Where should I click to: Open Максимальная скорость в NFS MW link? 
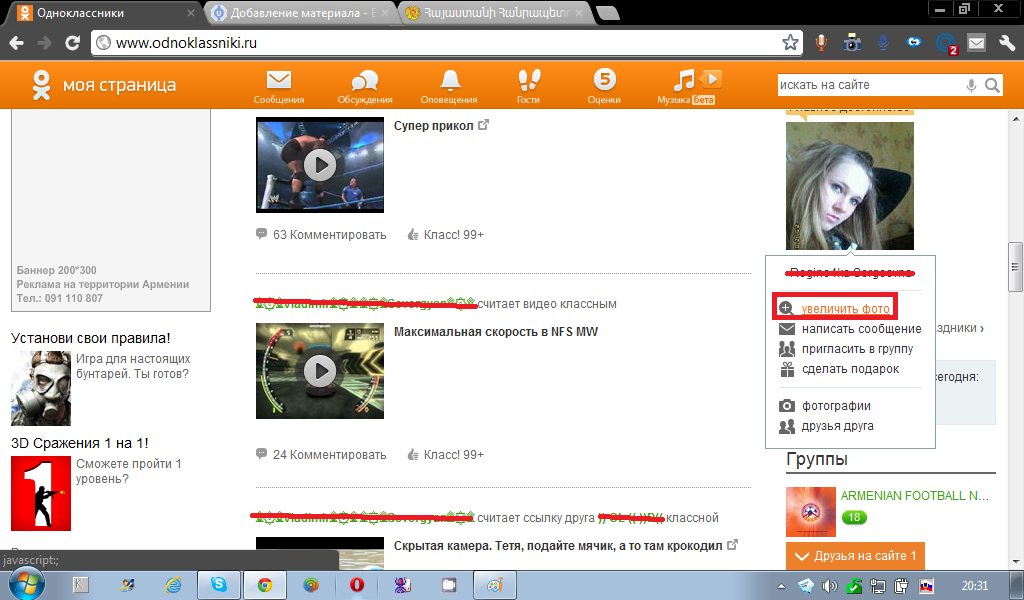[496, 332]
